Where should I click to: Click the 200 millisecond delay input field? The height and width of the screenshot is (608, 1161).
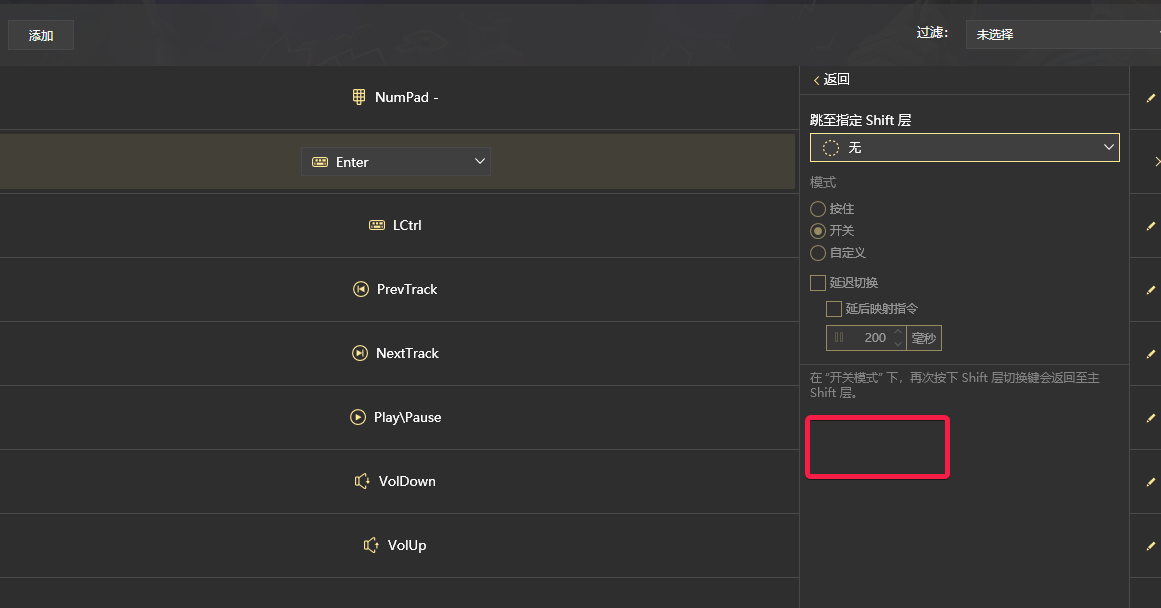point(866,338)
